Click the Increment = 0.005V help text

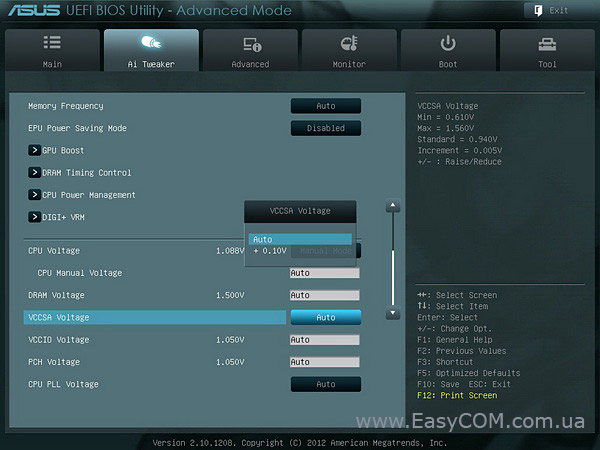pos(460,150)
